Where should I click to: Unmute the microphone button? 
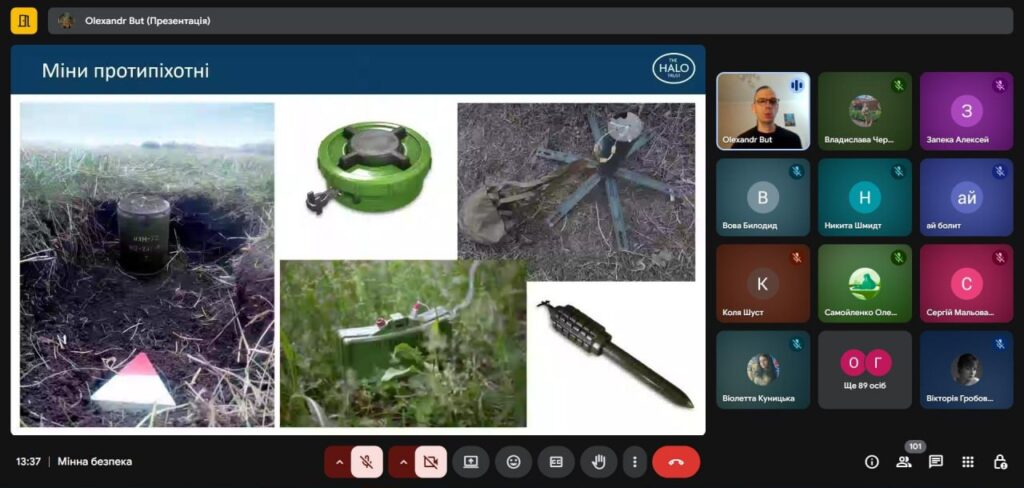(367, 462)
